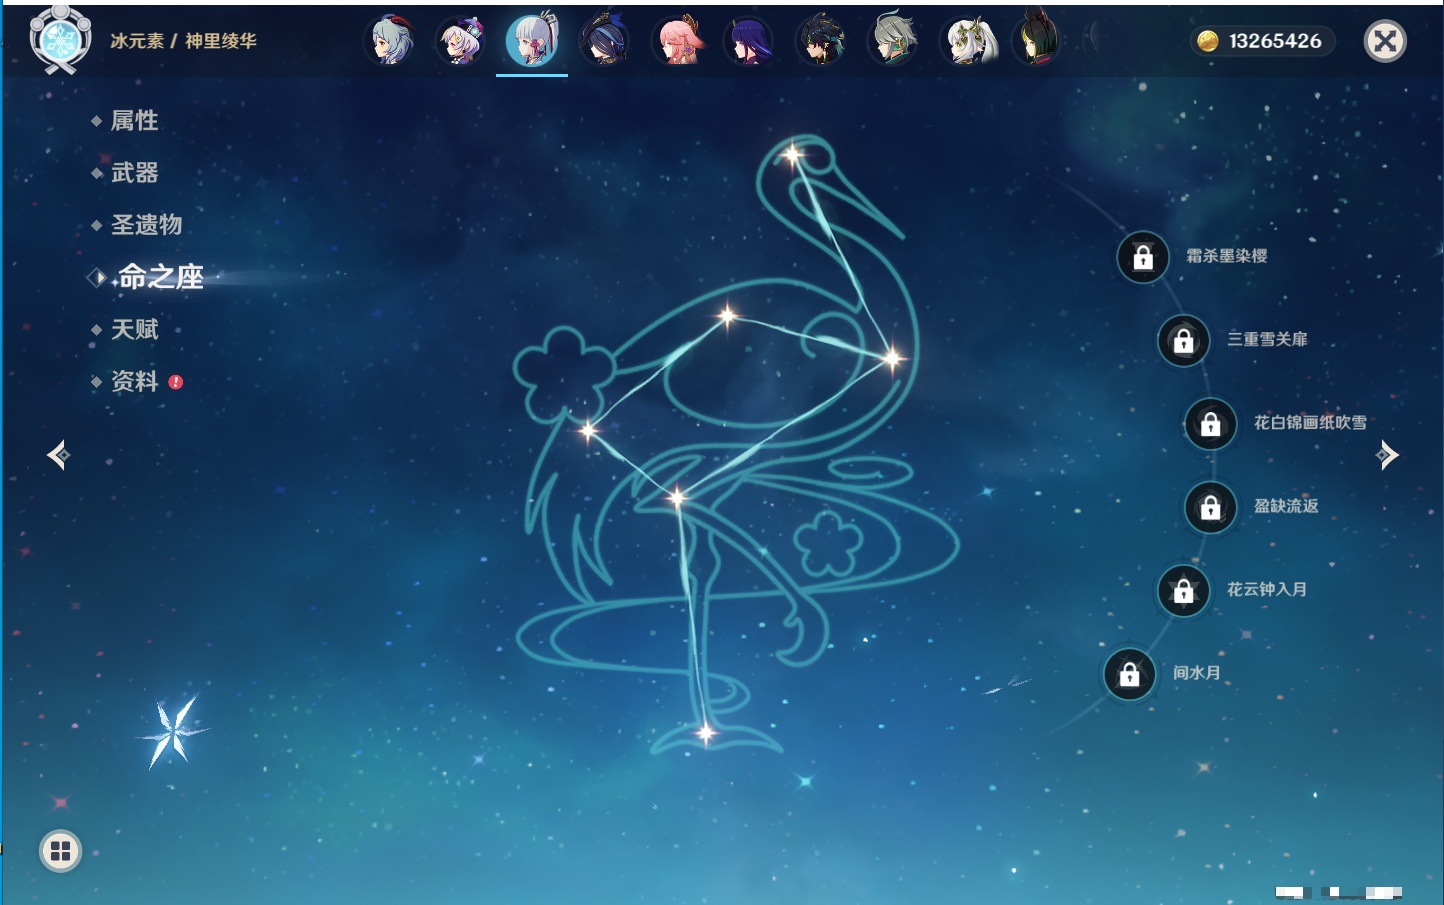The width and height of the screenshot is (1444, 905).
Task: Select the highlighted Kamisato Ayaka portrait
Action: click(x=533, y=40)
